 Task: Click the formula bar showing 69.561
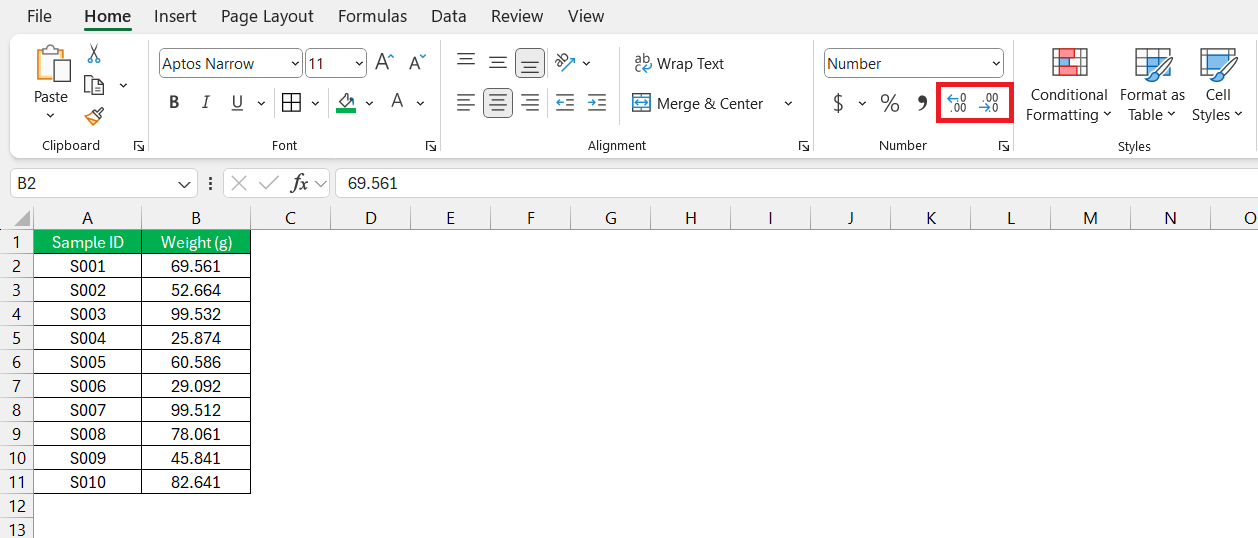[795, 184]
